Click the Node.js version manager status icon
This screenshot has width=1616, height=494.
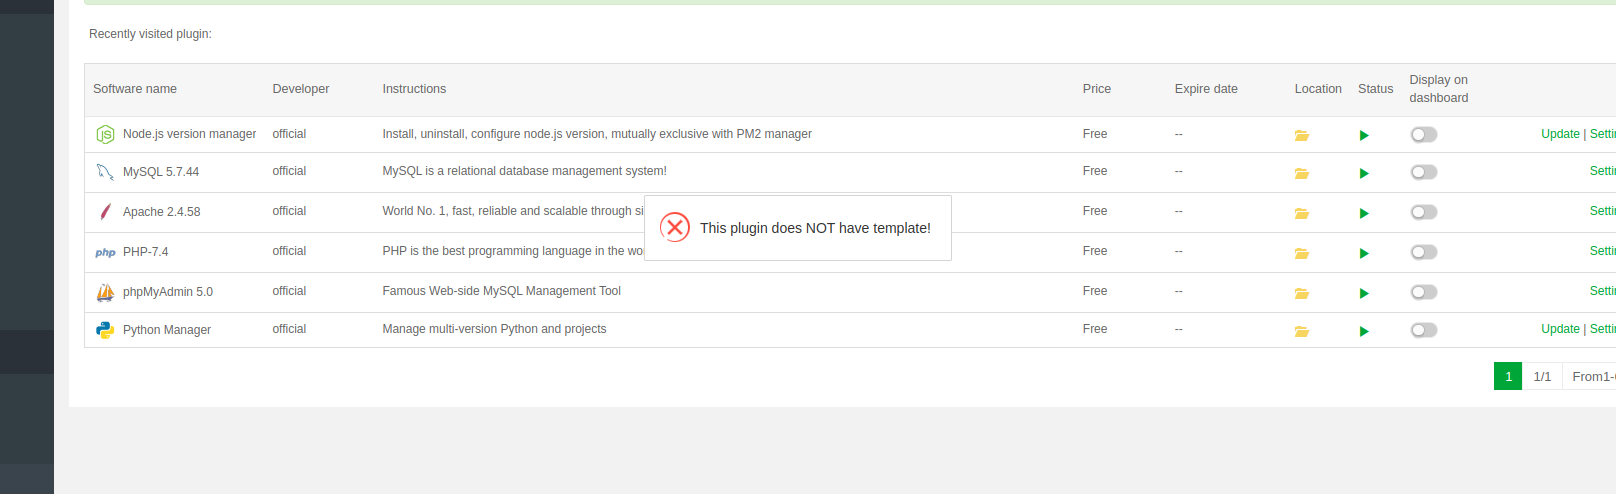[x=1364, y=135]
